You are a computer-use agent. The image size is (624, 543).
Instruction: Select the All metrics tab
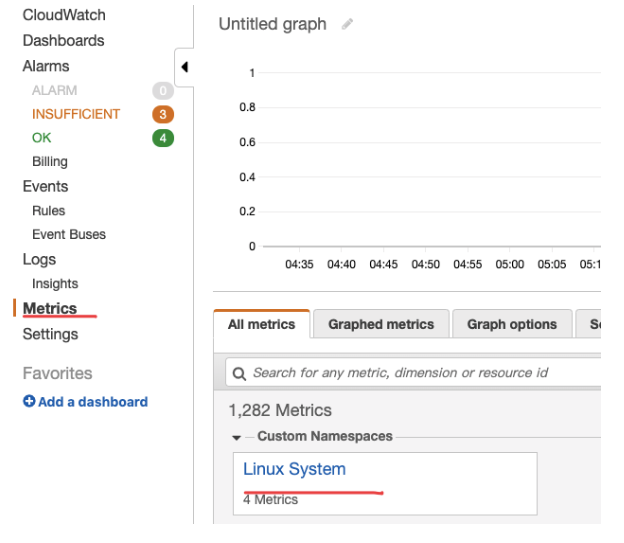click(x=261, y=324)
